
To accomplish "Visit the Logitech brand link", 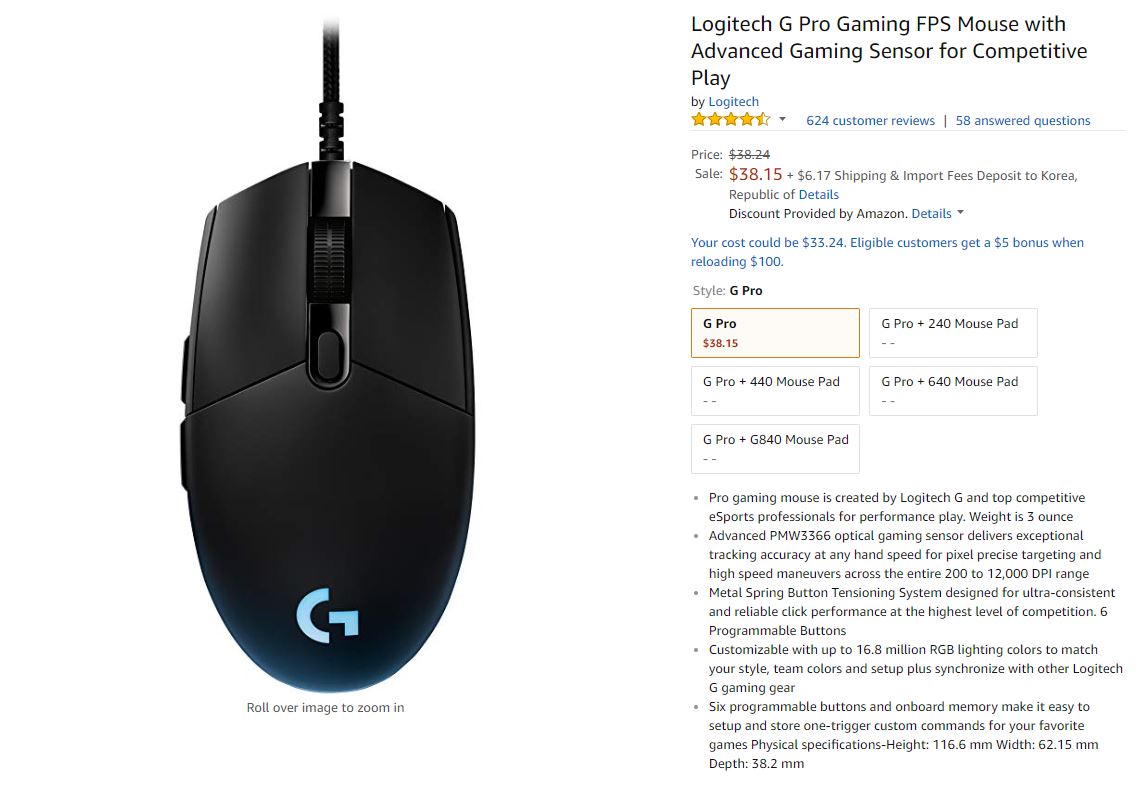I will coord(733,101).
